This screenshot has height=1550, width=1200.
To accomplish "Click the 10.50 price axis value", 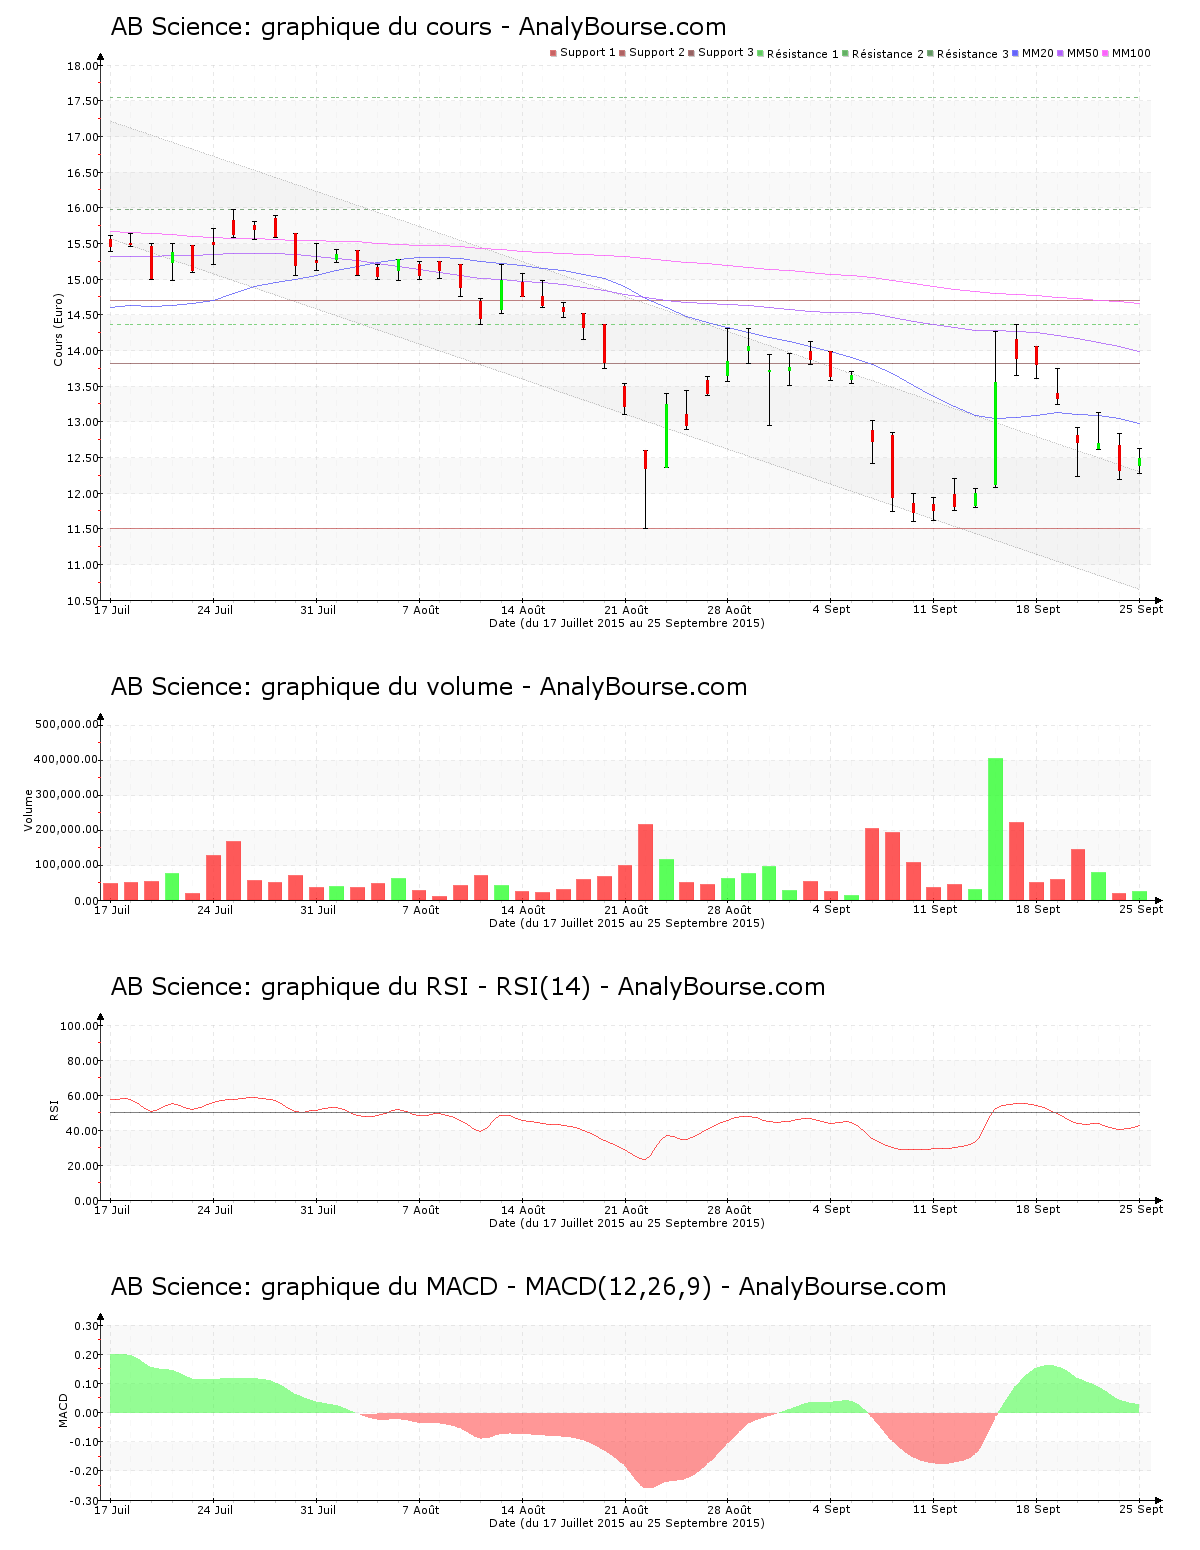I will click(82, 601).
